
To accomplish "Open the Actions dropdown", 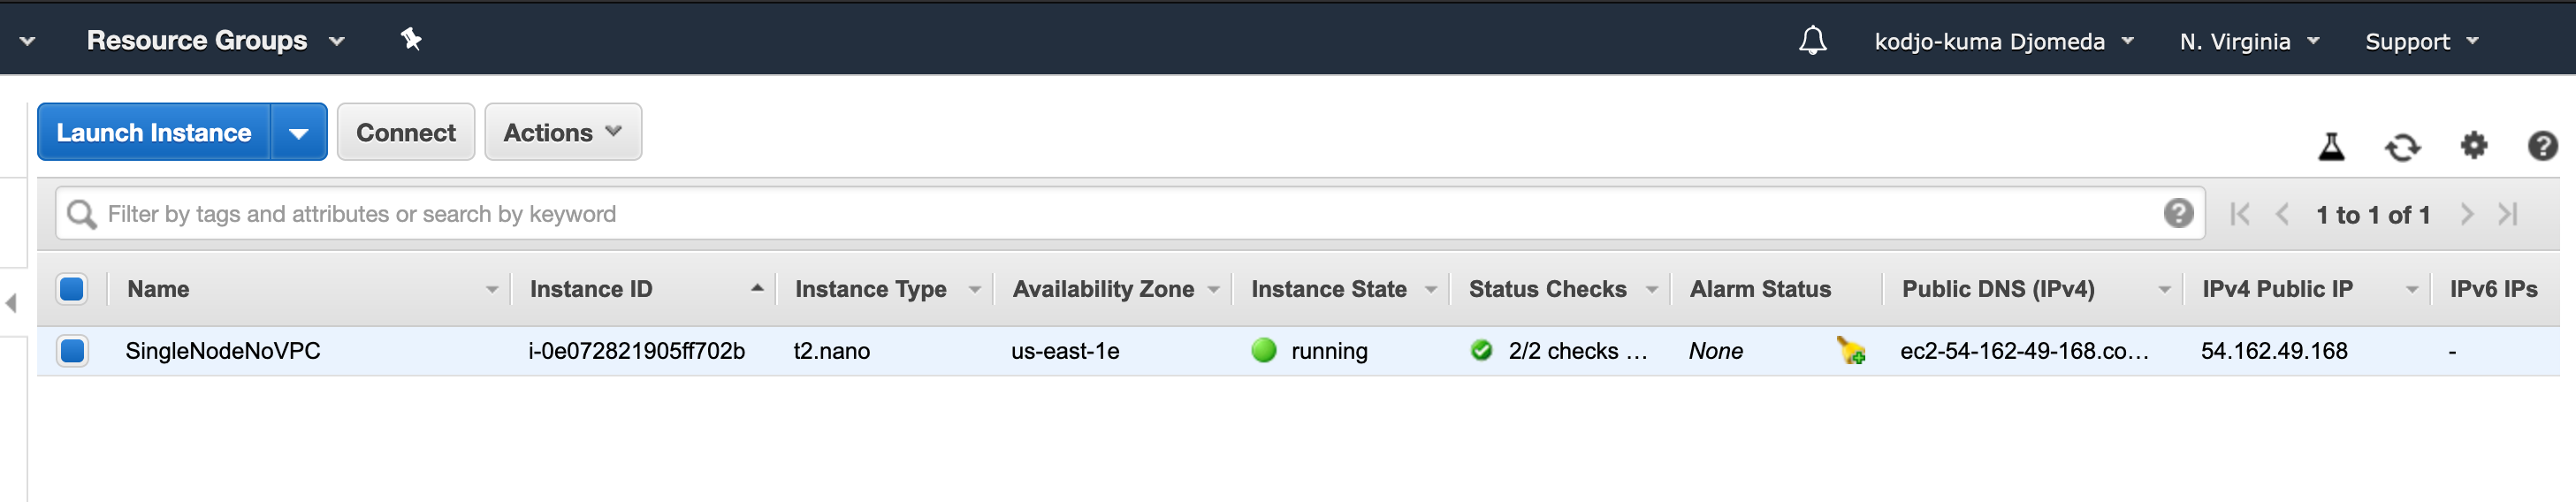I will click(563, 132).
